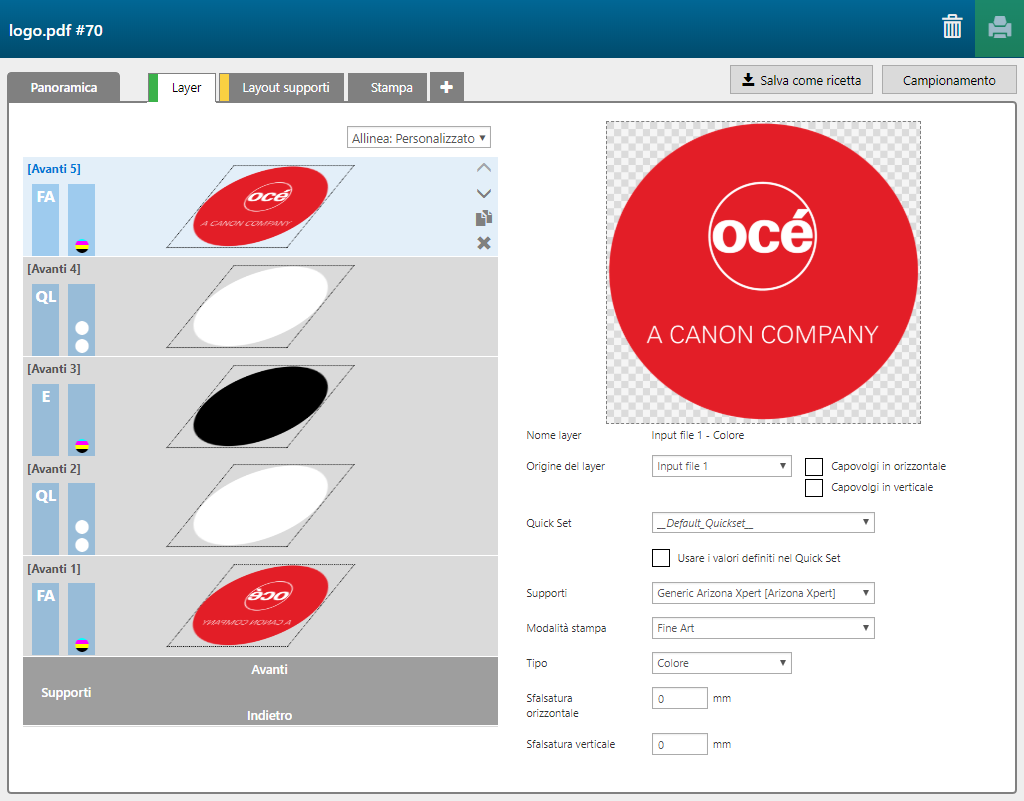Open the Supporti media dropdown
Viewport: 1024px width, 801px height.
pos(763,593)
